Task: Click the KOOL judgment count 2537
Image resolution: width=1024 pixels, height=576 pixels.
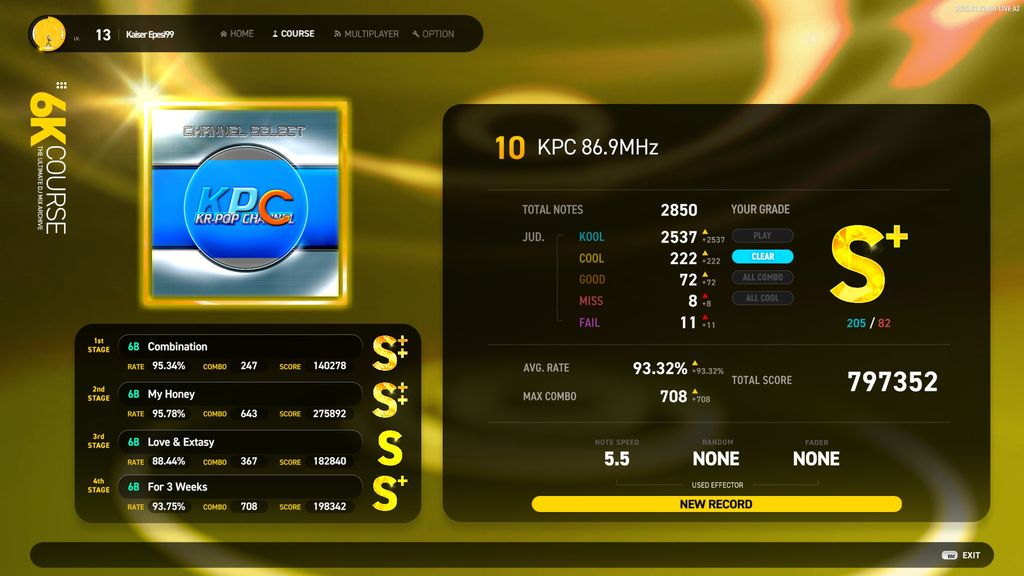Action: click(x=679, y=237)
